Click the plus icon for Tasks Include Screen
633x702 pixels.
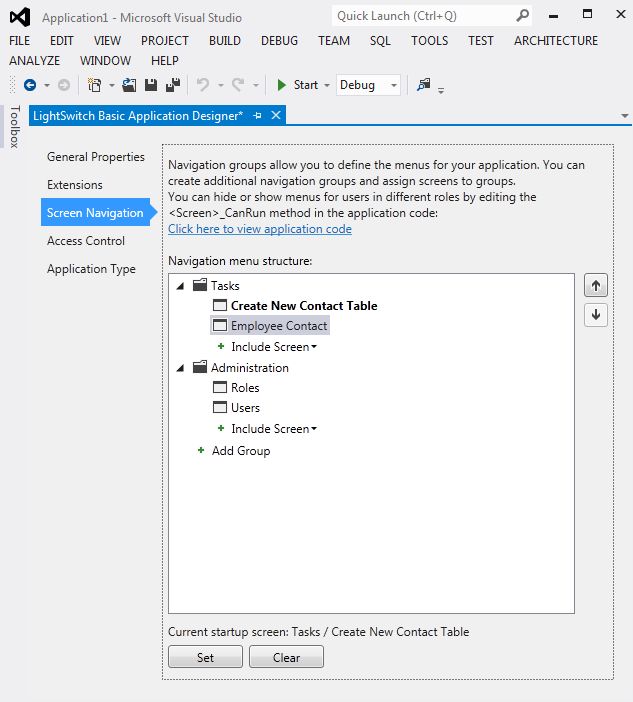221,346
